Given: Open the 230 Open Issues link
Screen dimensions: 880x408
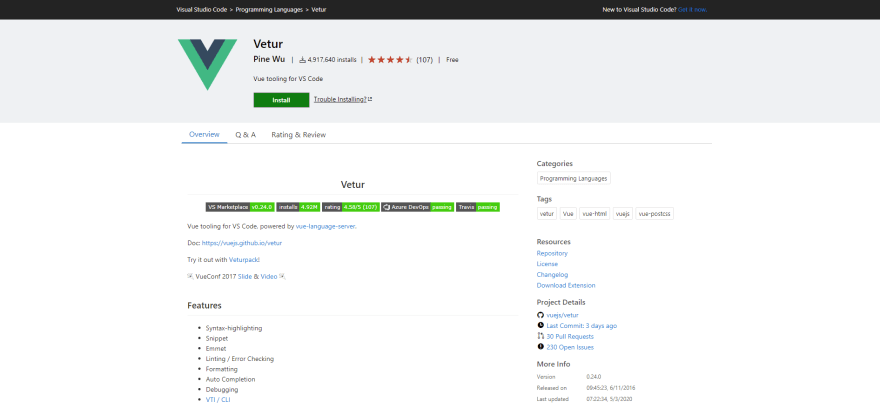Looking at the screenshot, I should (x=570, y=347).
